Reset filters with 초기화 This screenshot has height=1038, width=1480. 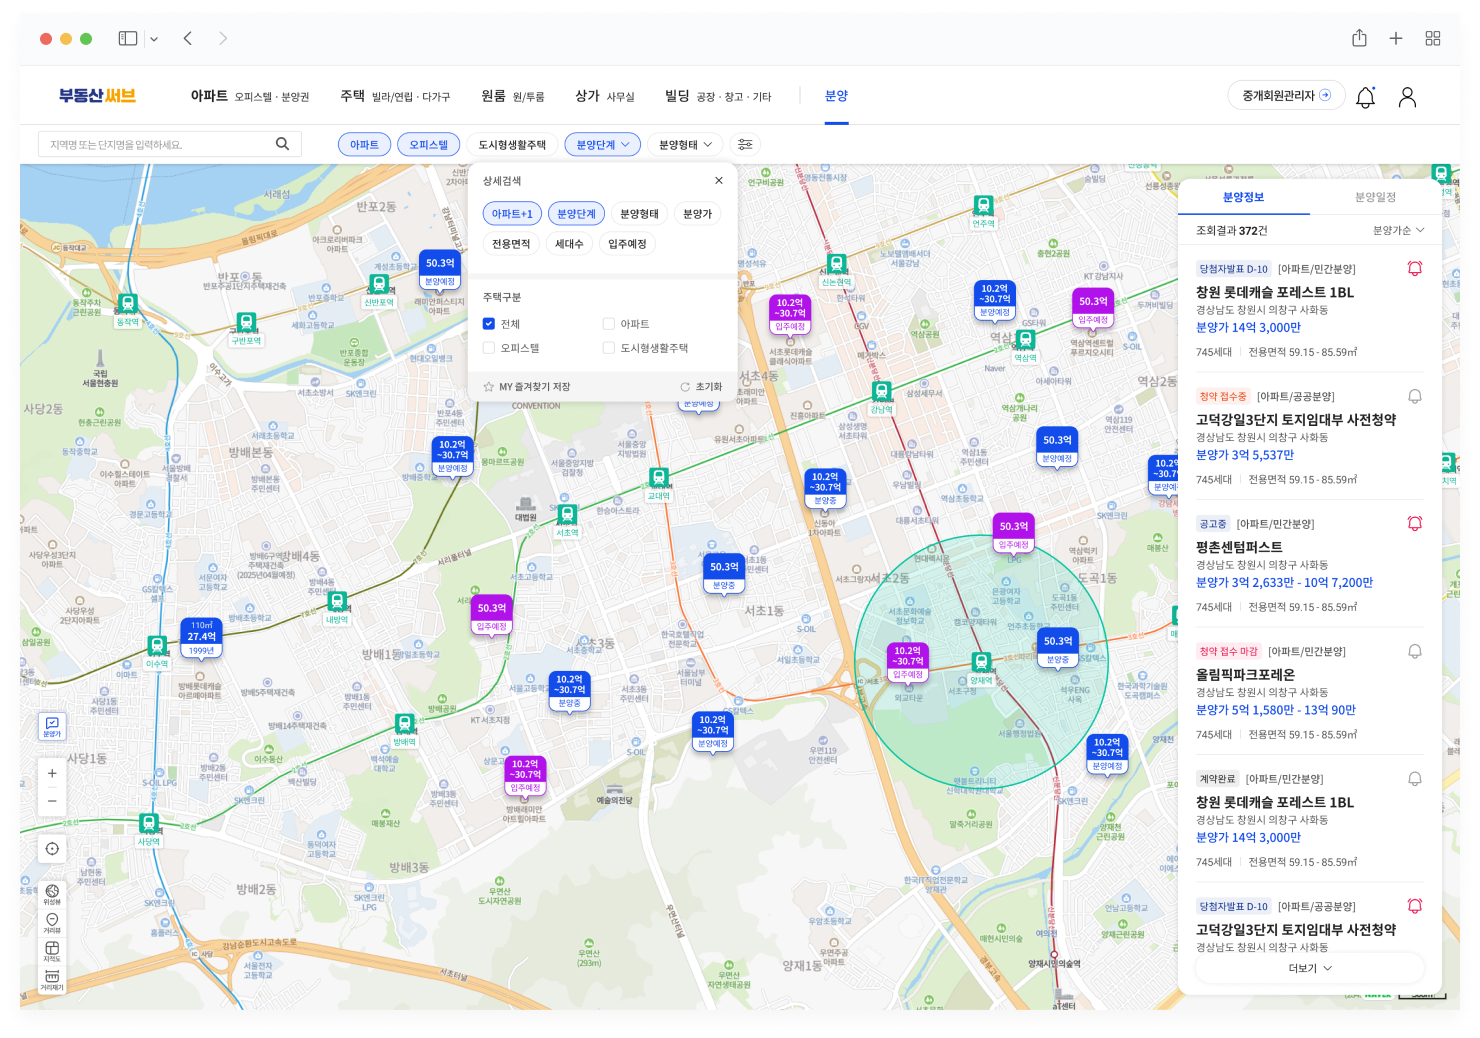click(701, 387)
